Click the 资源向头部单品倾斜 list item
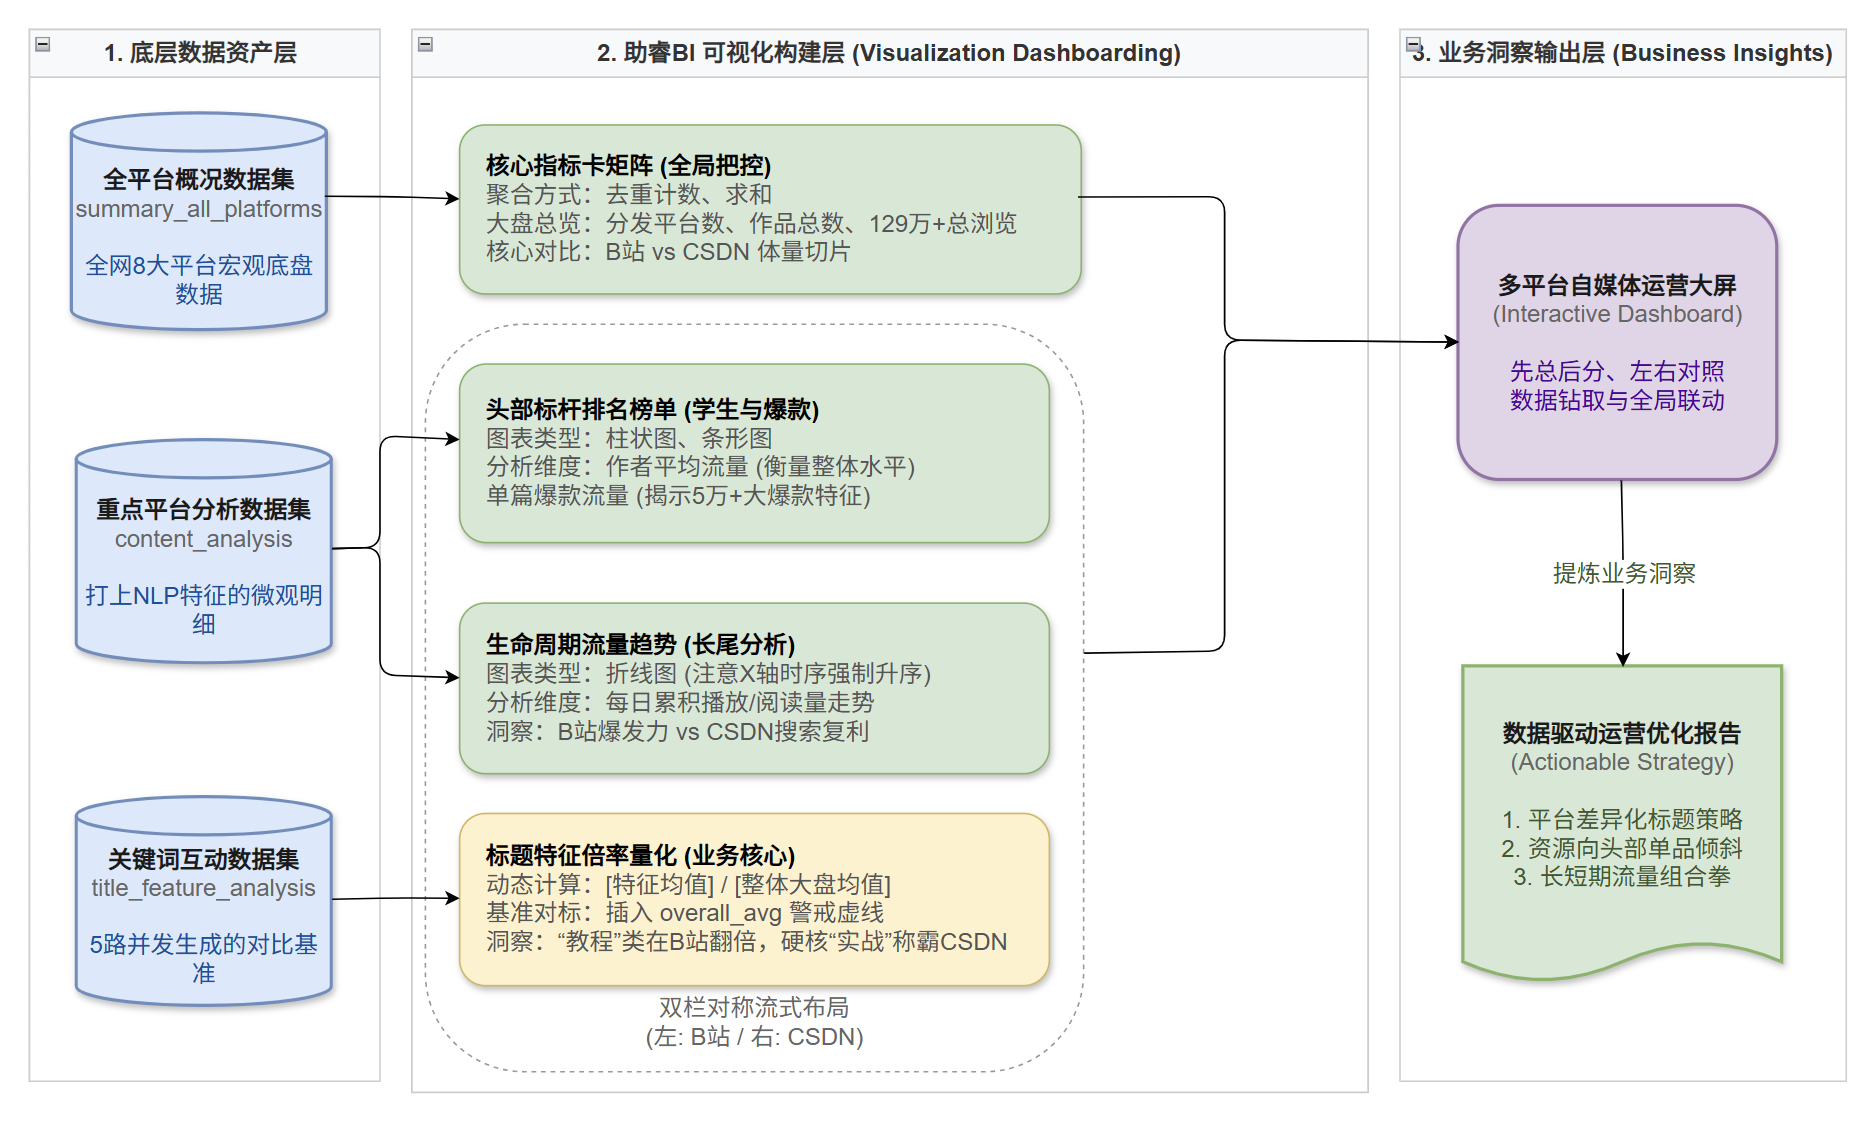This screenshot has height=1130, width=1873. (x=1622, y=848)
